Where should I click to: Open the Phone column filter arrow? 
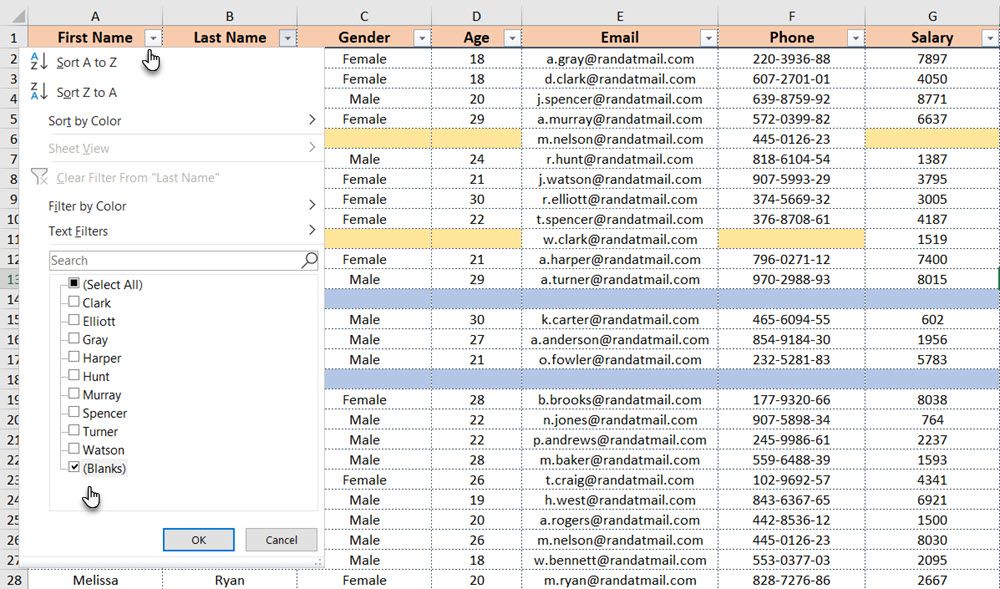click(x=855, y=38)
